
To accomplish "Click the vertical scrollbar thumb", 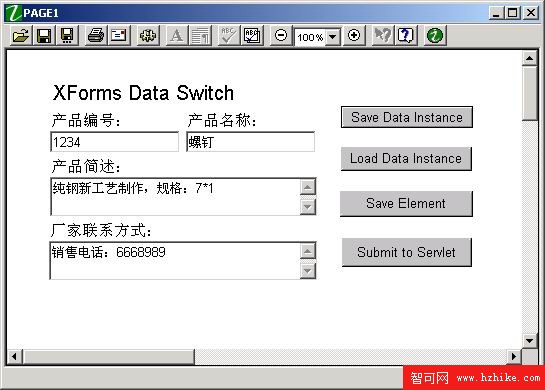I will click(x=530, y=93).
